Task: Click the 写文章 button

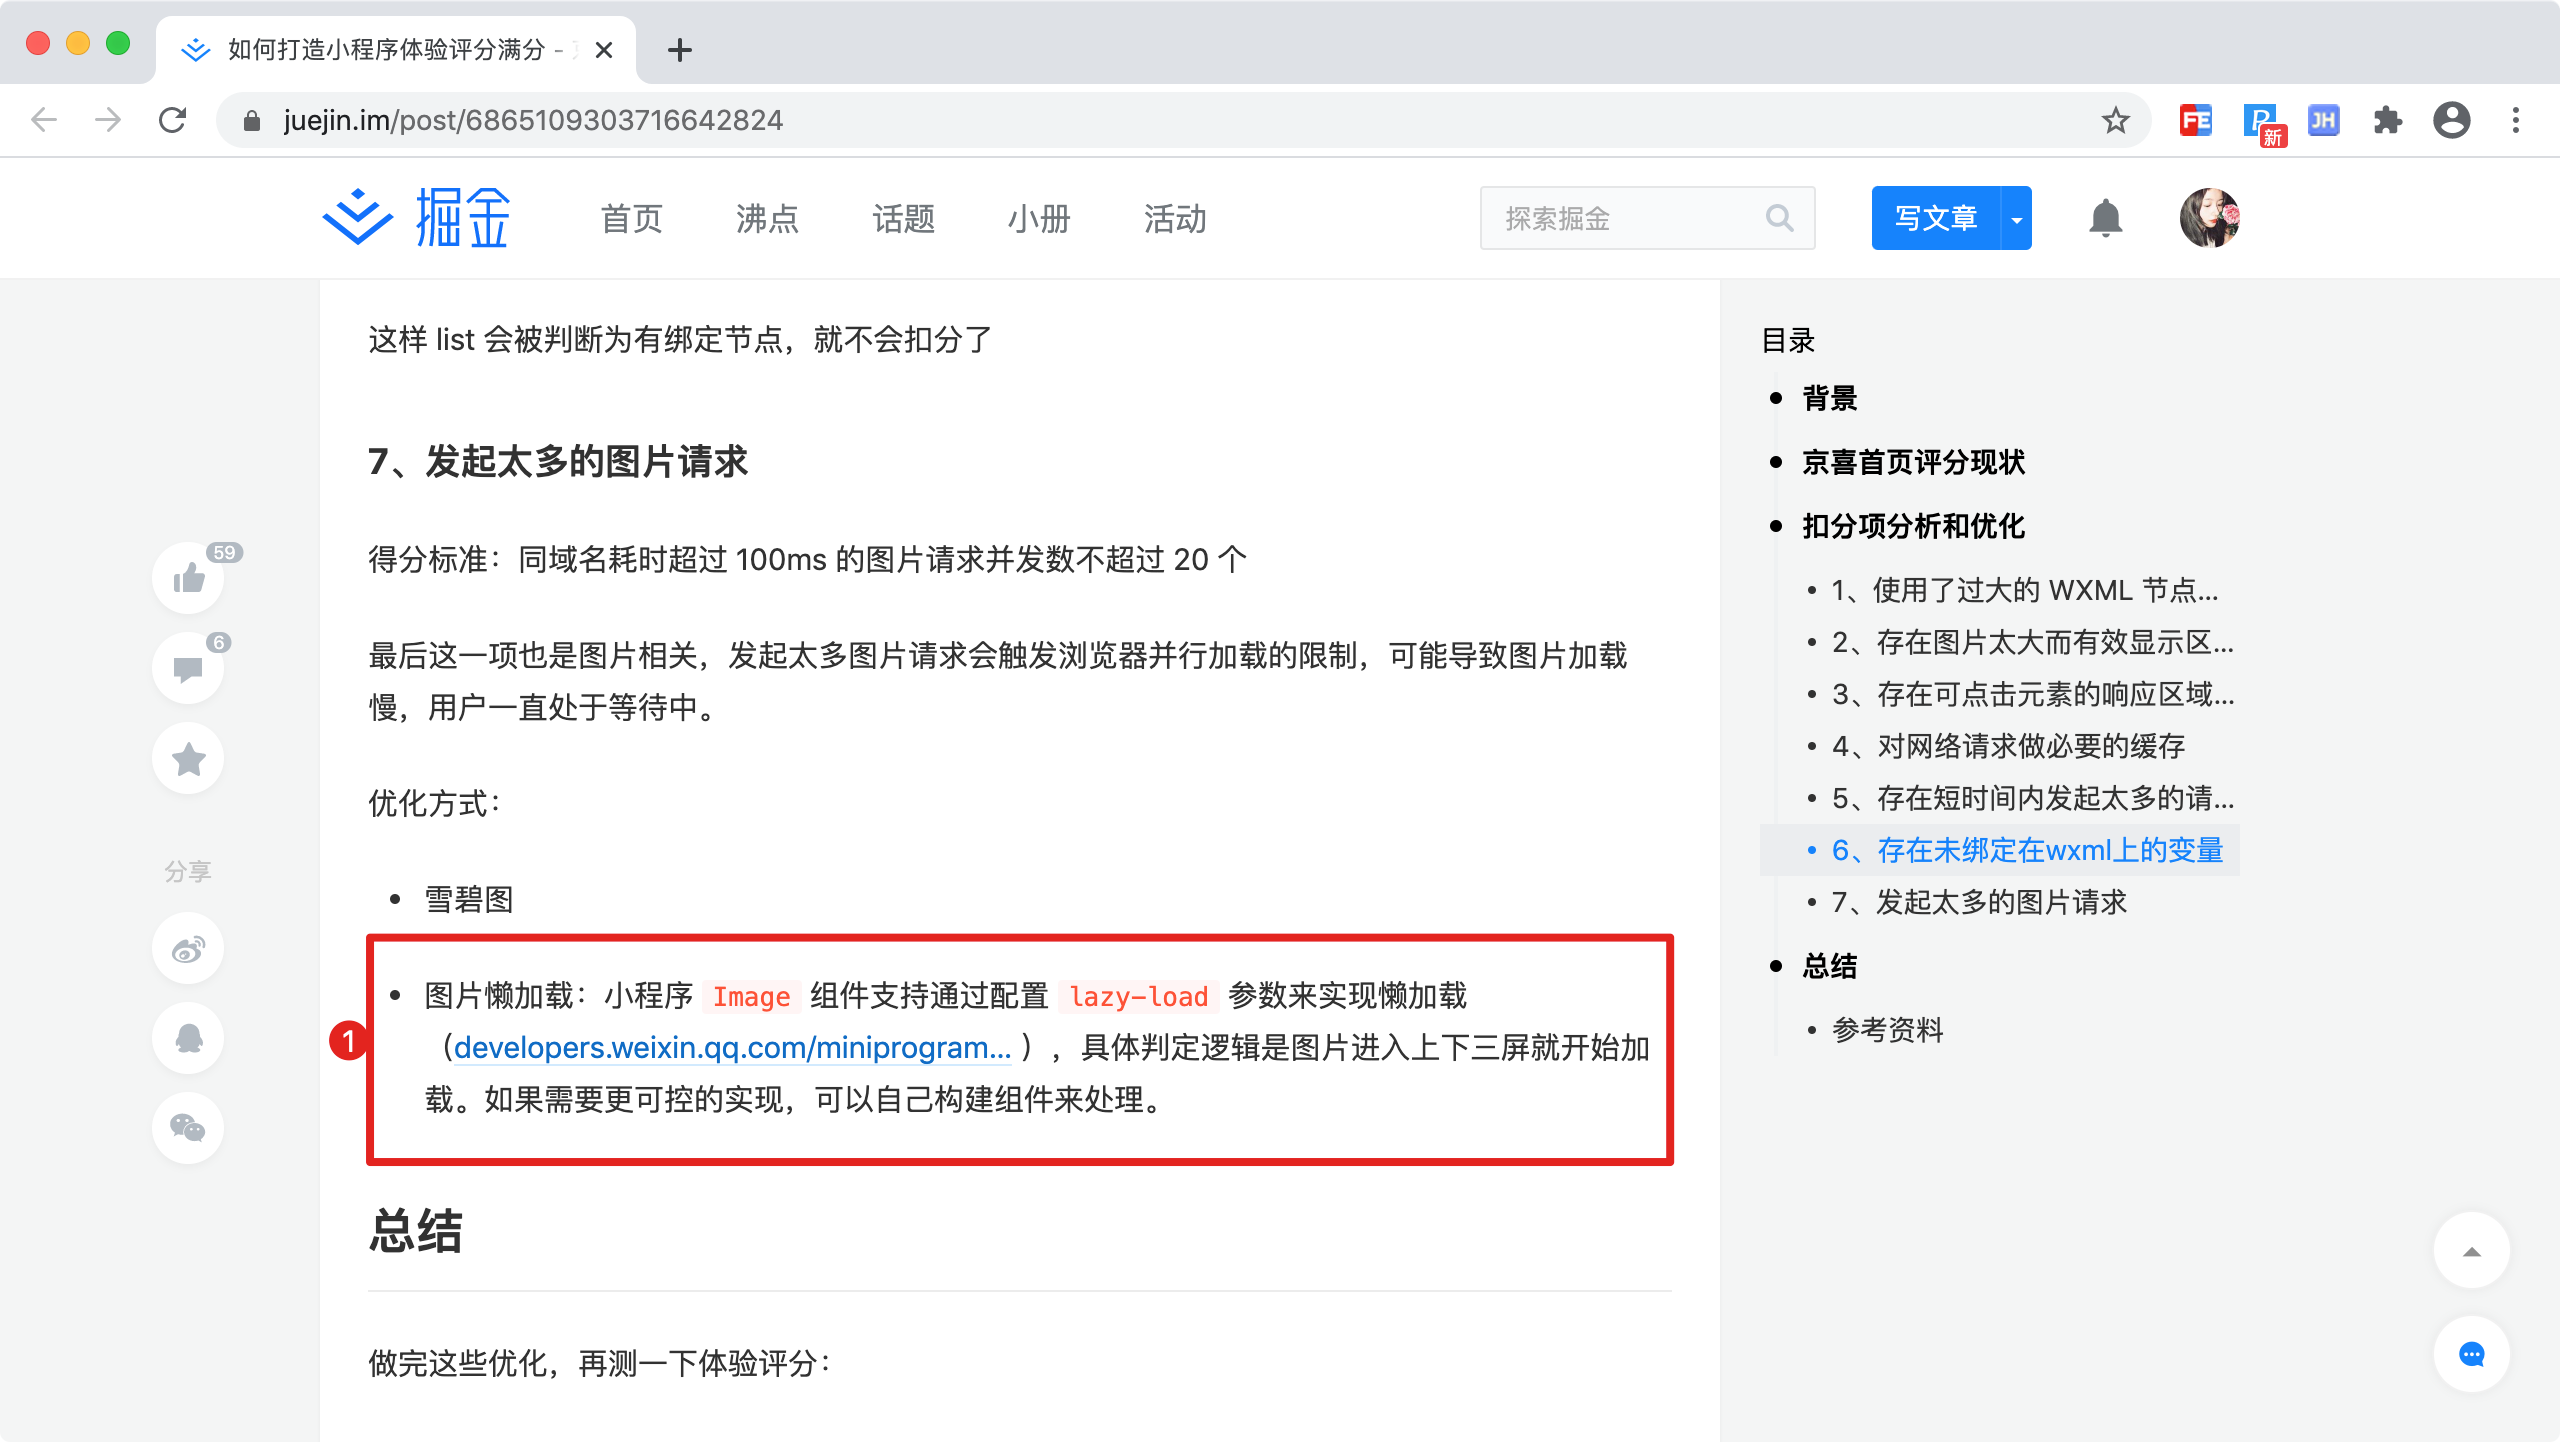Action: click(1935, 218)
